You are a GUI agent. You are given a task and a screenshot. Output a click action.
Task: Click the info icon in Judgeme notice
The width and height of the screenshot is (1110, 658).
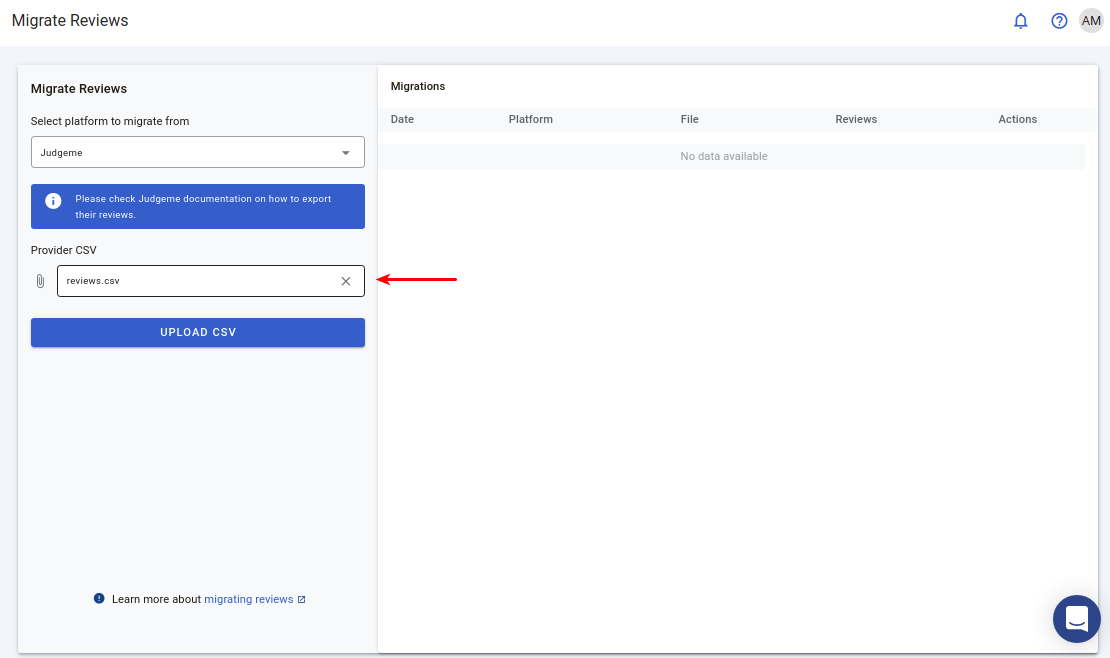click(53, 201)
